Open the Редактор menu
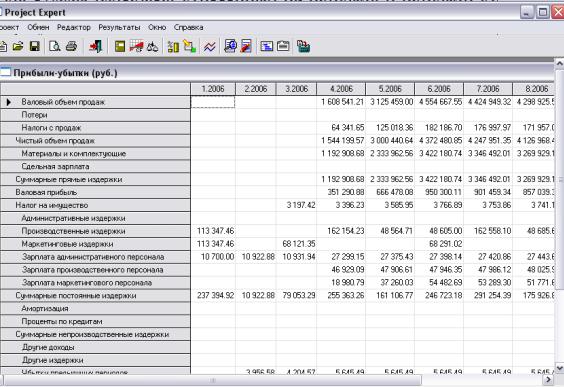This screenshot has width=564, height=387. pos(74,27)
